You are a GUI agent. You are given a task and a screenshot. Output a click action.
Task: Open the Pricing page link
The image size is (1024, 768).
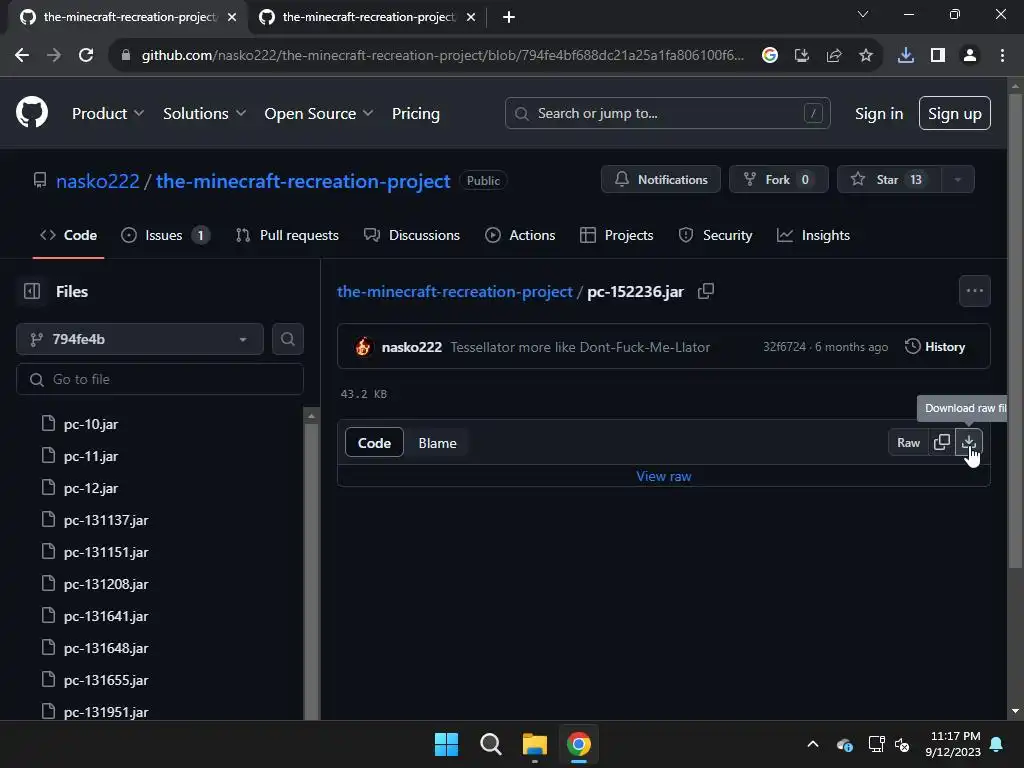[x=416, y=114]
